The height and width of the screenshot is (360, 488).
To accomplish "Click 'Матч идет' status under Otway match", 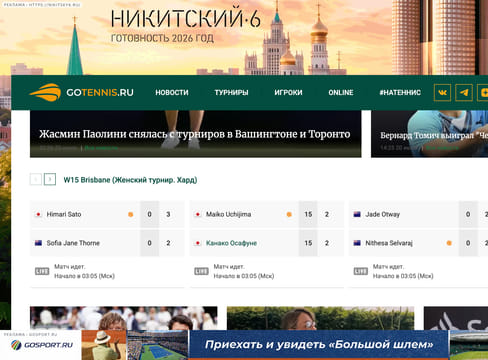I will coord(388,267).
